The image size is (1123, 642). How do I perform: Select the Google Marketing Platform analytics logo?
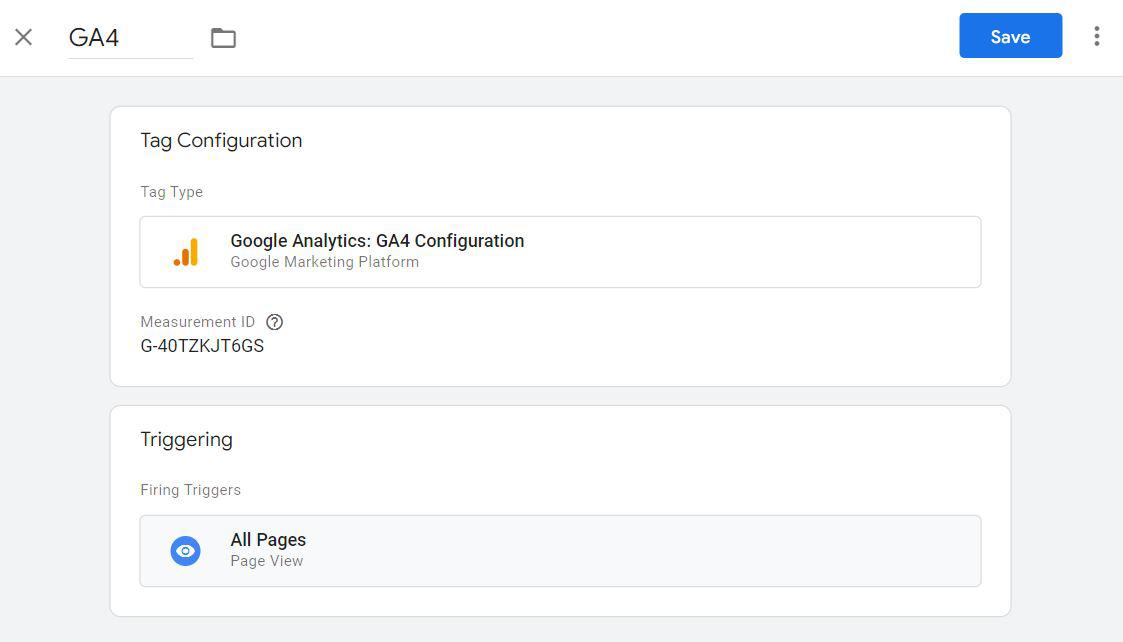point(185,251)
